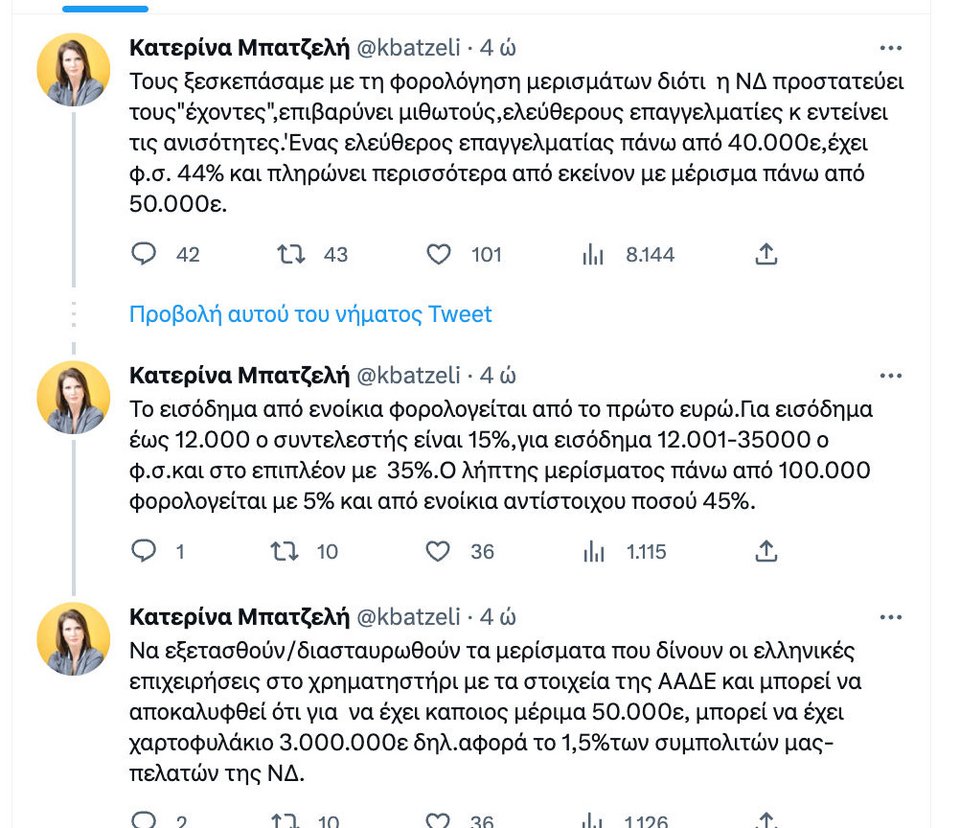The height and width of the screenshot is (828, 960).
Task: Open the second tweet's profile avatar
Action: click(73, 398)
